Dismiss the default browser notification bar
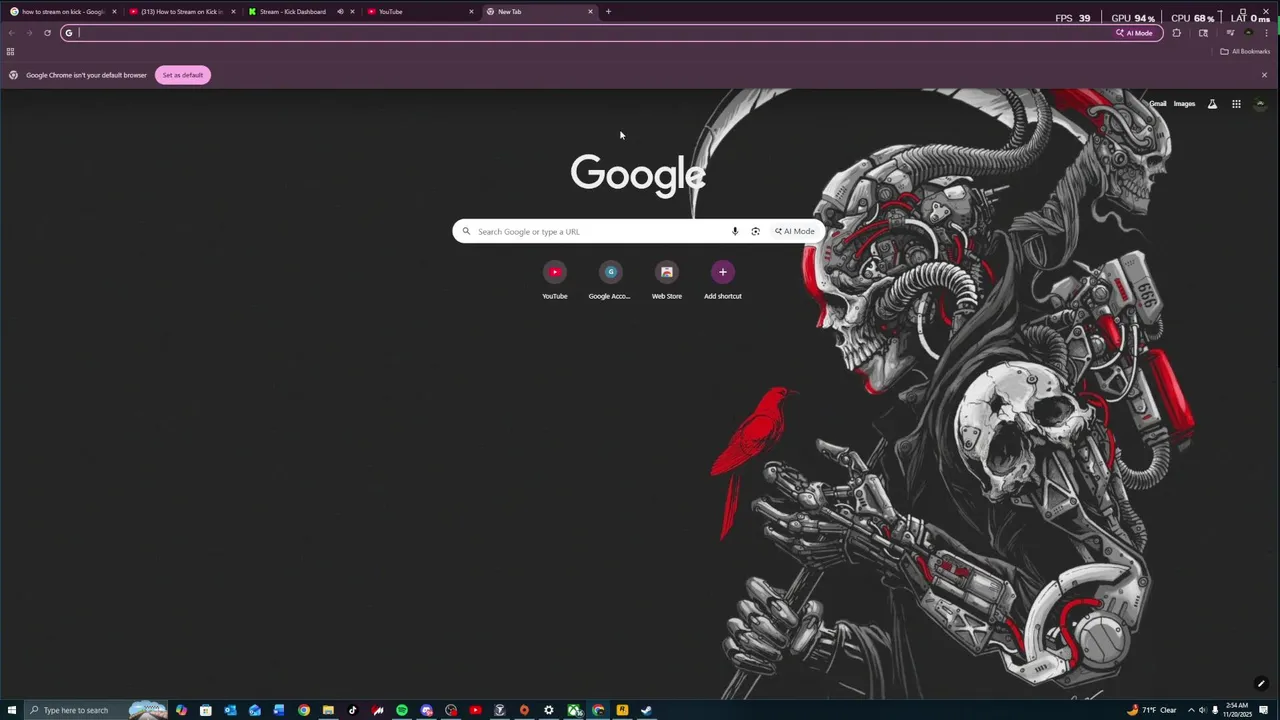Image resolution: width=1280 pixels, height=720 pixels. 1264,75
